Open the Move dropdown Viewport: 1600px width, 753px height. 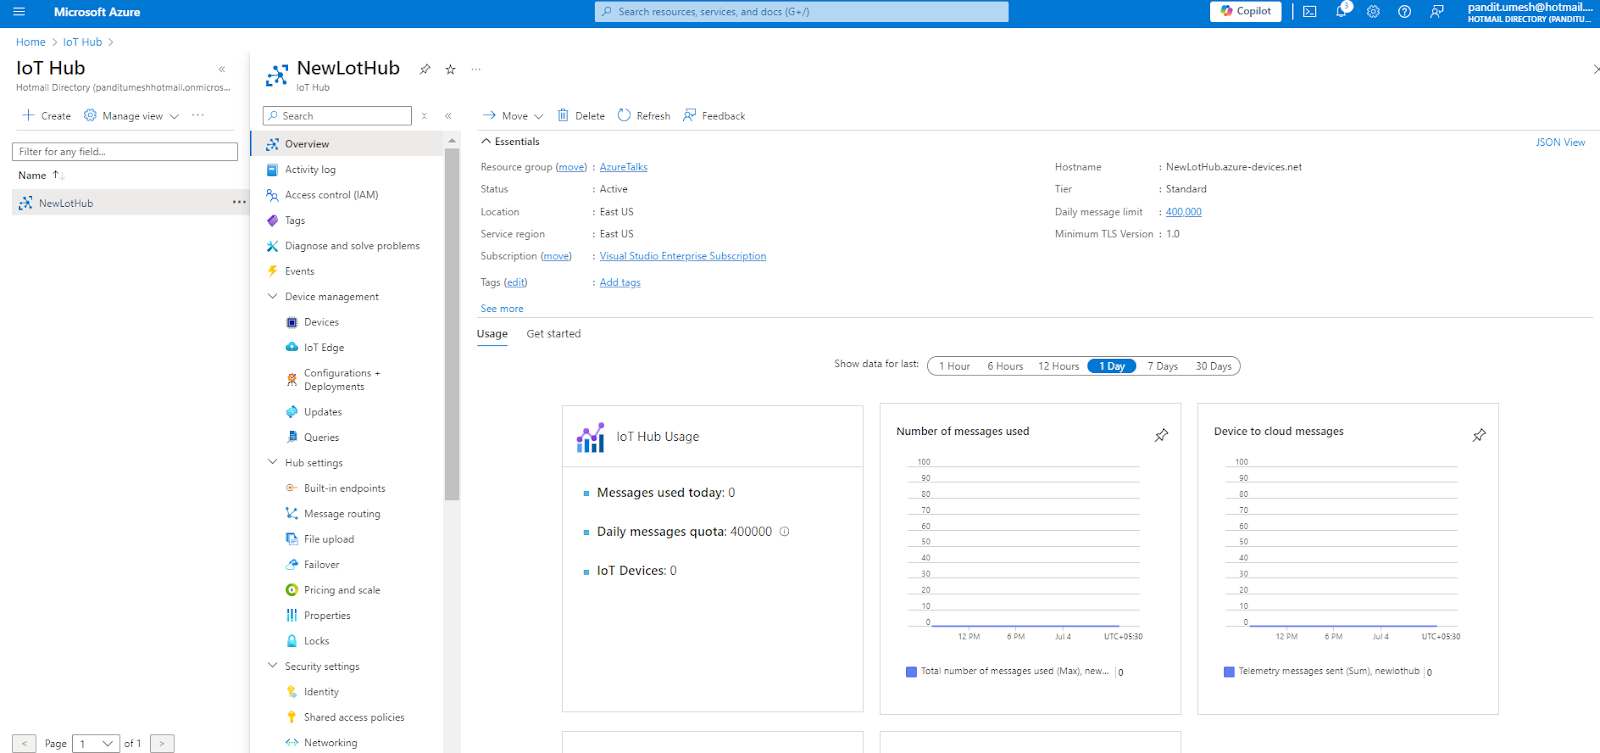point(513,116)
